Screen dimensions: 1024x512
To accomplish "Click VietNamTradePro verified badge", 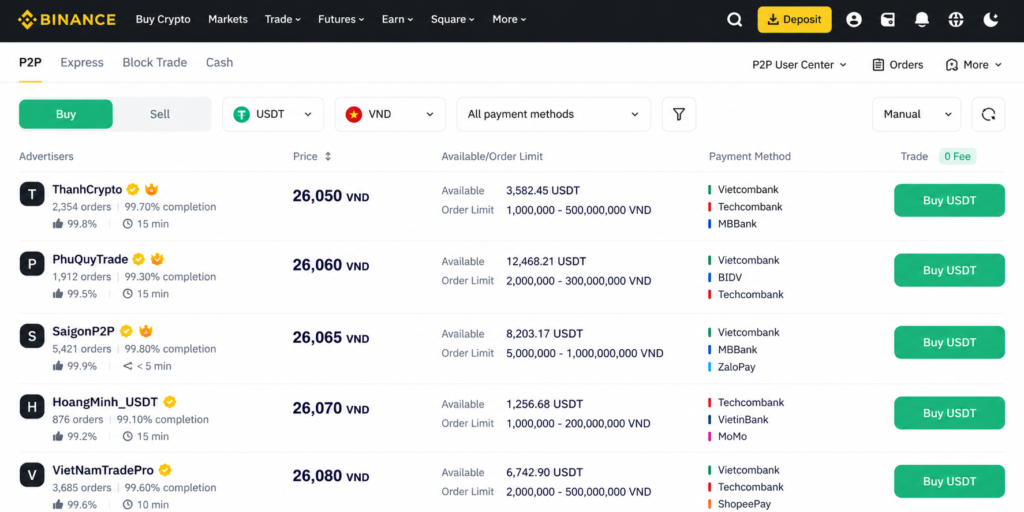I will tap(165, 470).
